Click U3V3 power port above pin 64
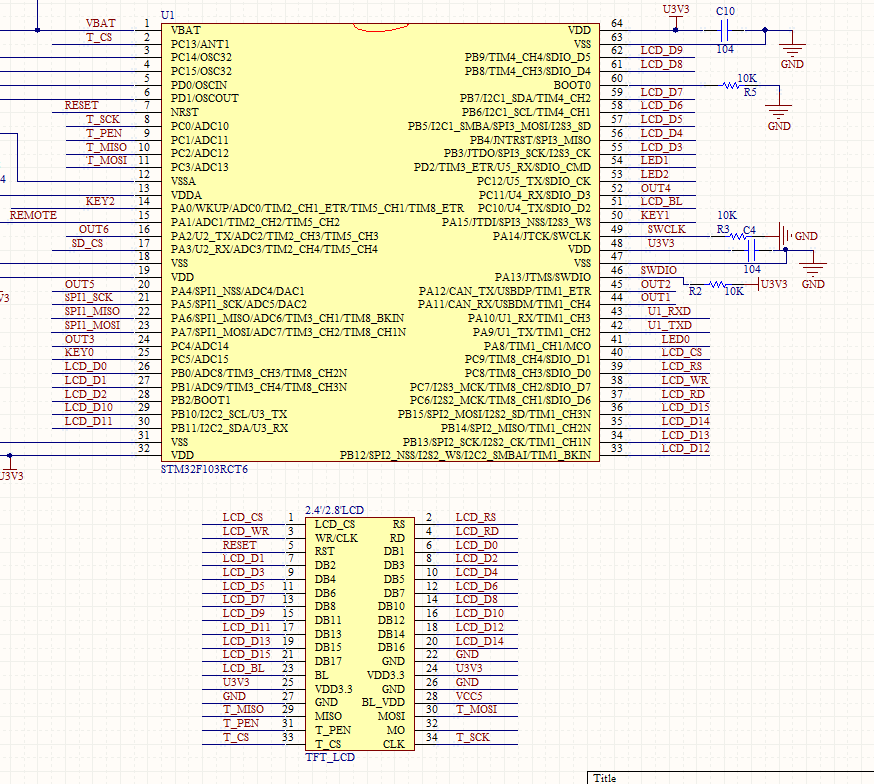The image size is (874, 784). click(676, 16)
